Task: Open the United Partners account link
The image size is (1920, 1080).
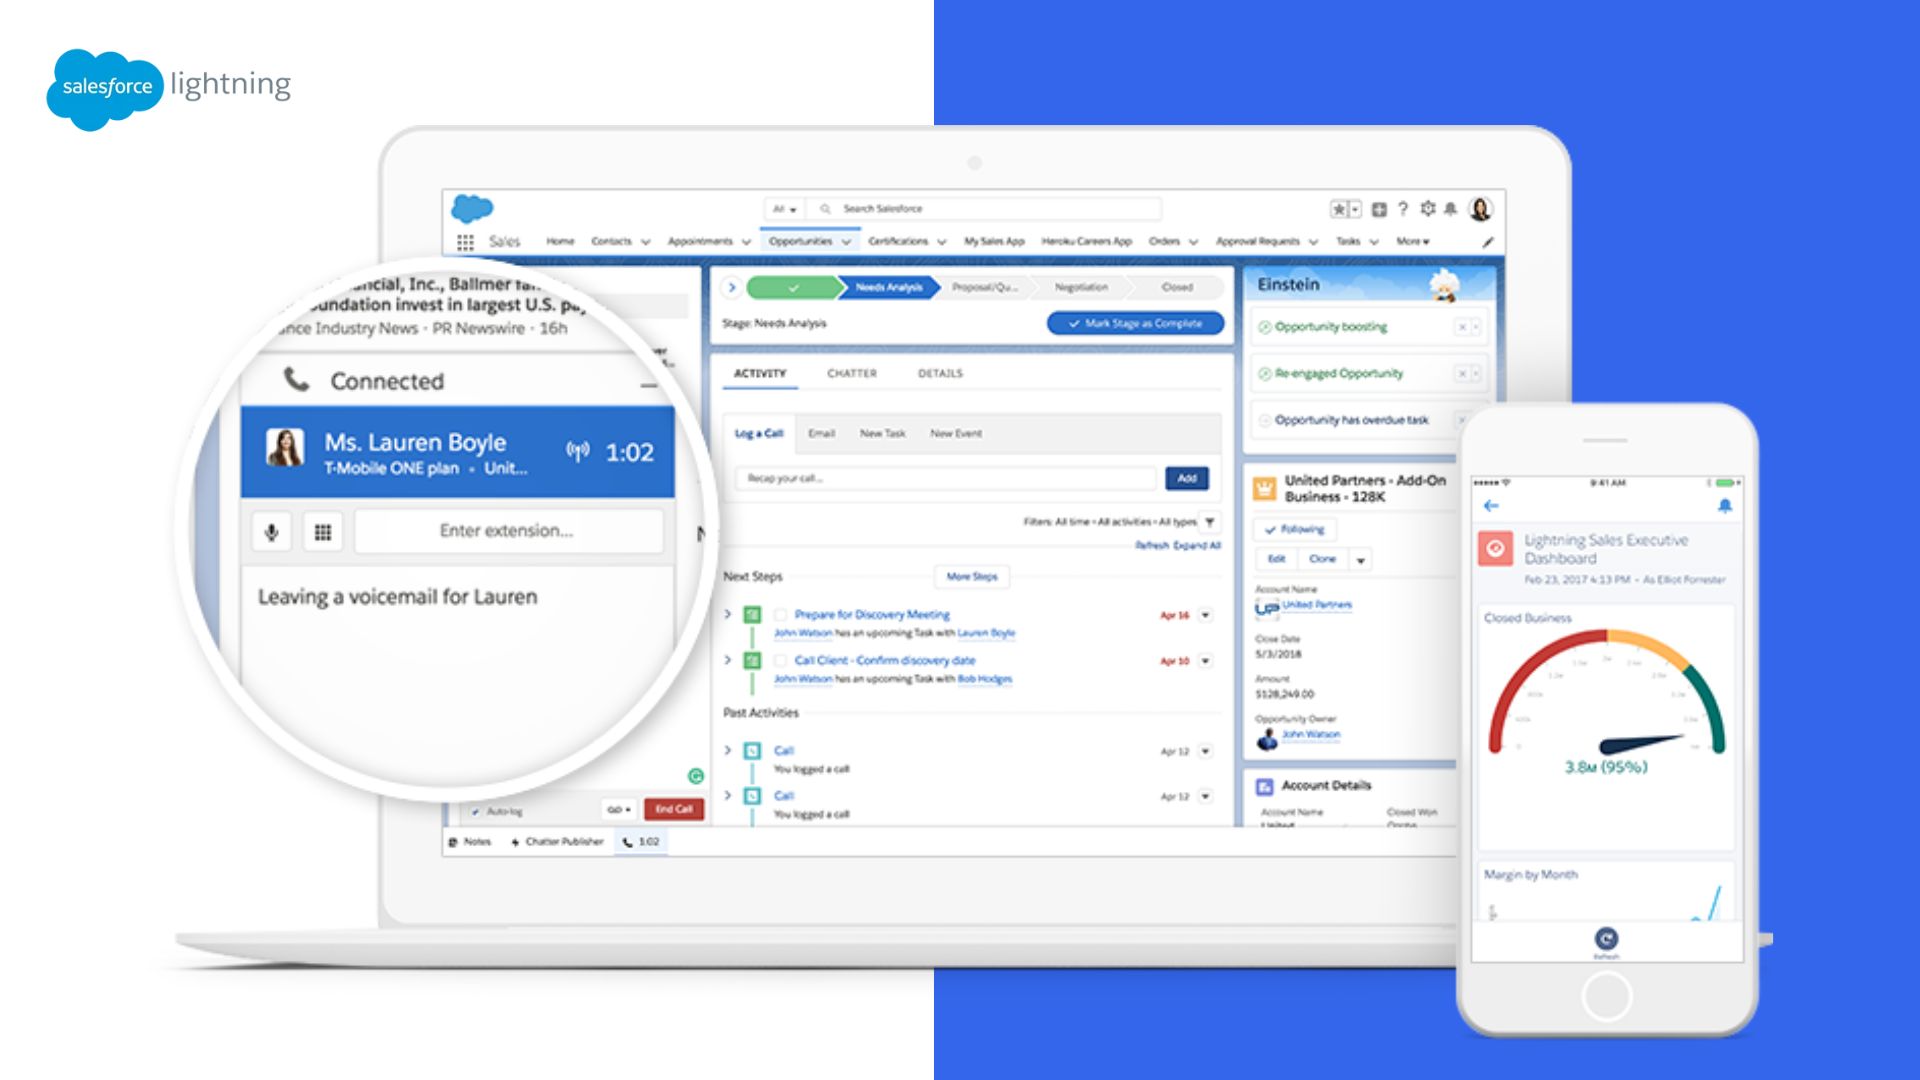Action: (x=1316, y=605)
